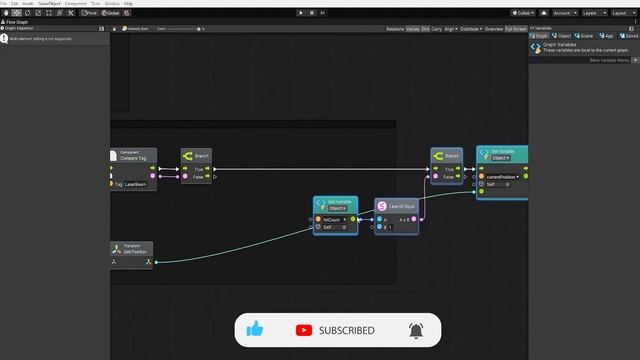640x360 pixels.
Task: Toggle Pivot handle position mode
Action: (89, 13)
